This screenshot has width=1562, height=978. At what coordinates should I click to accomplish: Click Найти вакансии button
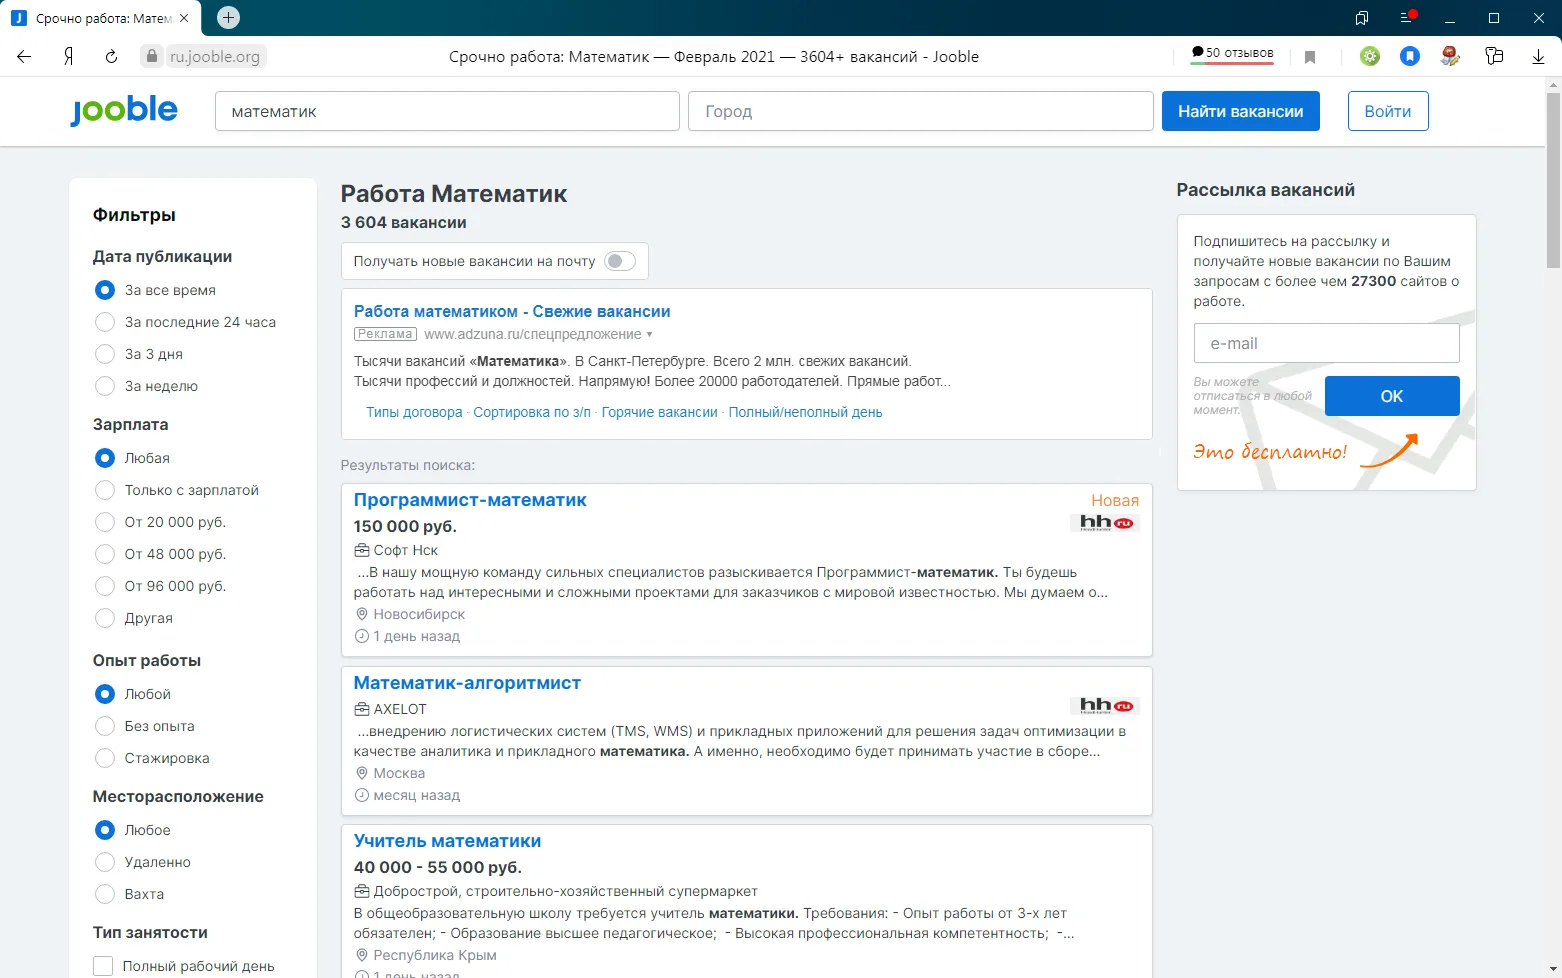click(x=1240, y=111)
